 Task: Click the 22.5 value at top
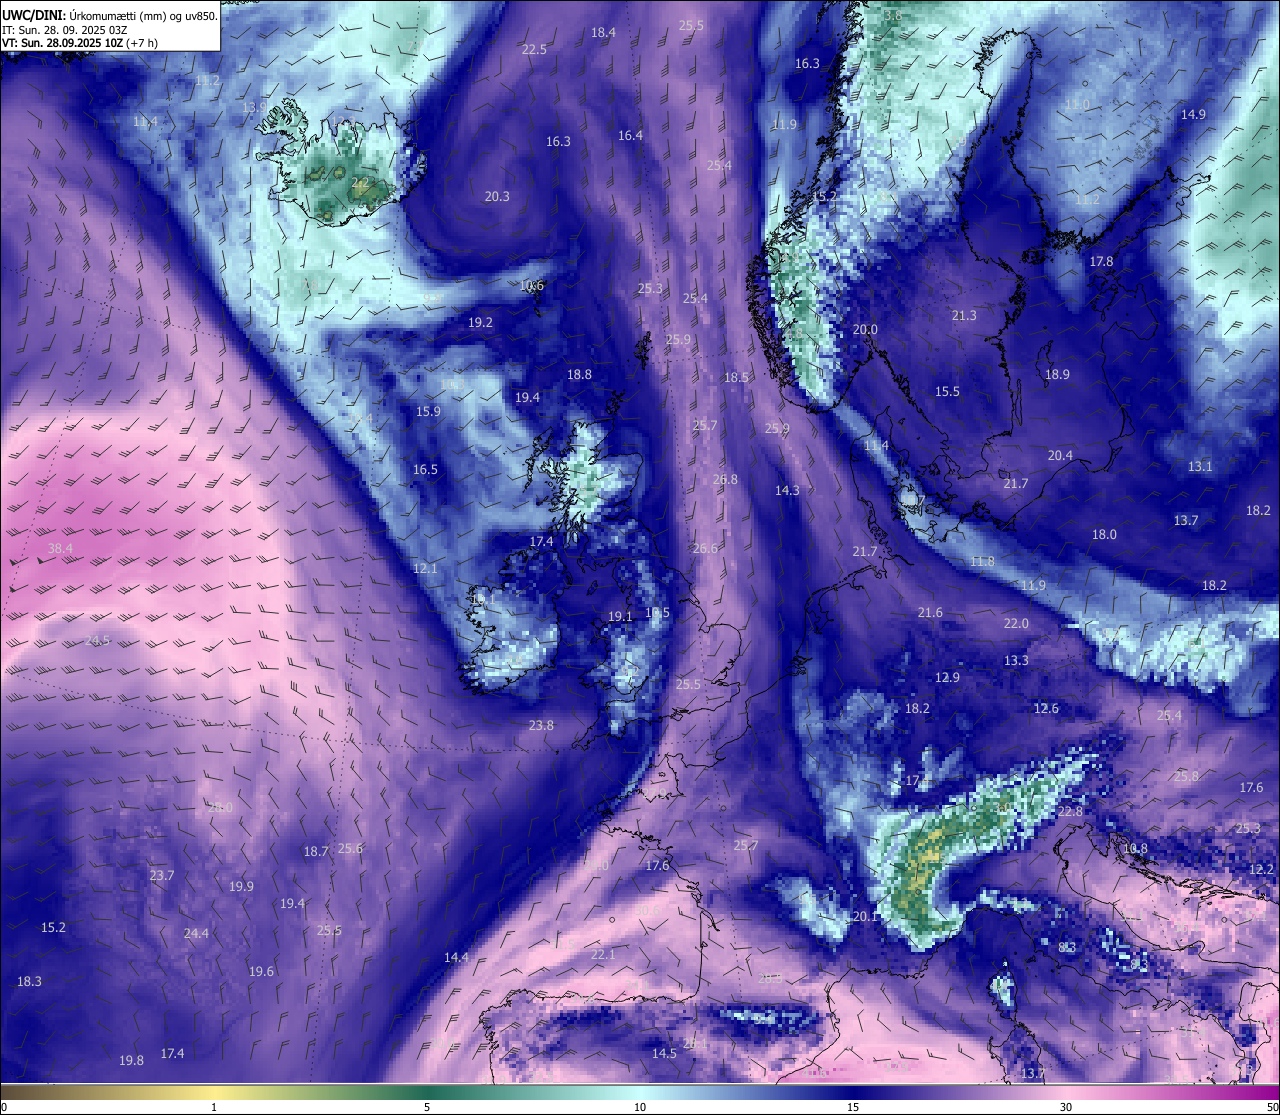pyautogui.click(x=534, y=50)
